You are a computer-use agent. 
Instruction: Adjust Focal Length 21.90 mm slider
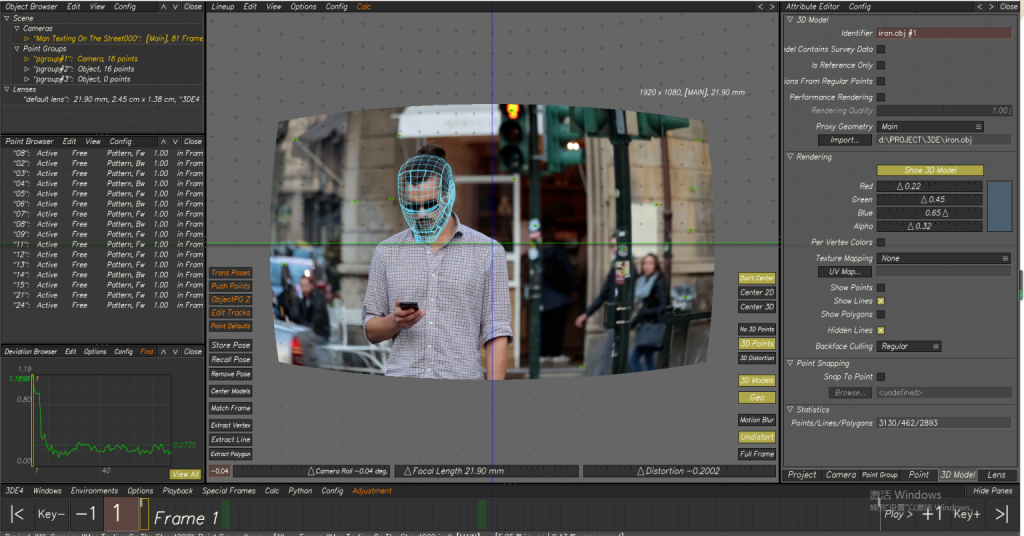coord(488,471)
